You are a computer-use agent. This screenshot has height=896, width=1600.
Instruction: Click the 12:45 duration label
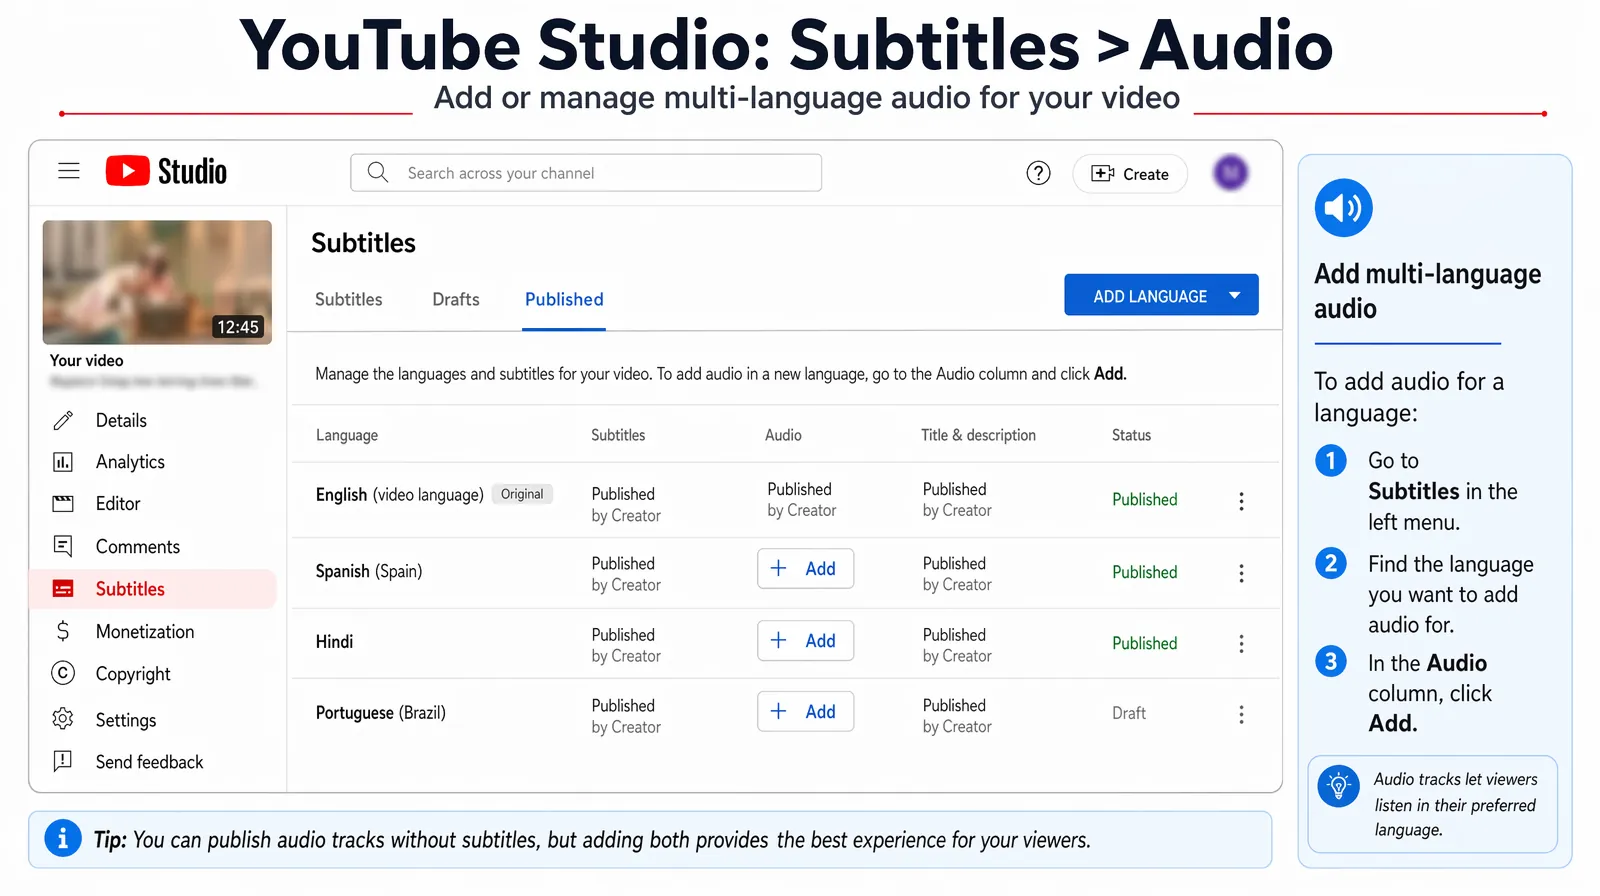tap(238, 327)
